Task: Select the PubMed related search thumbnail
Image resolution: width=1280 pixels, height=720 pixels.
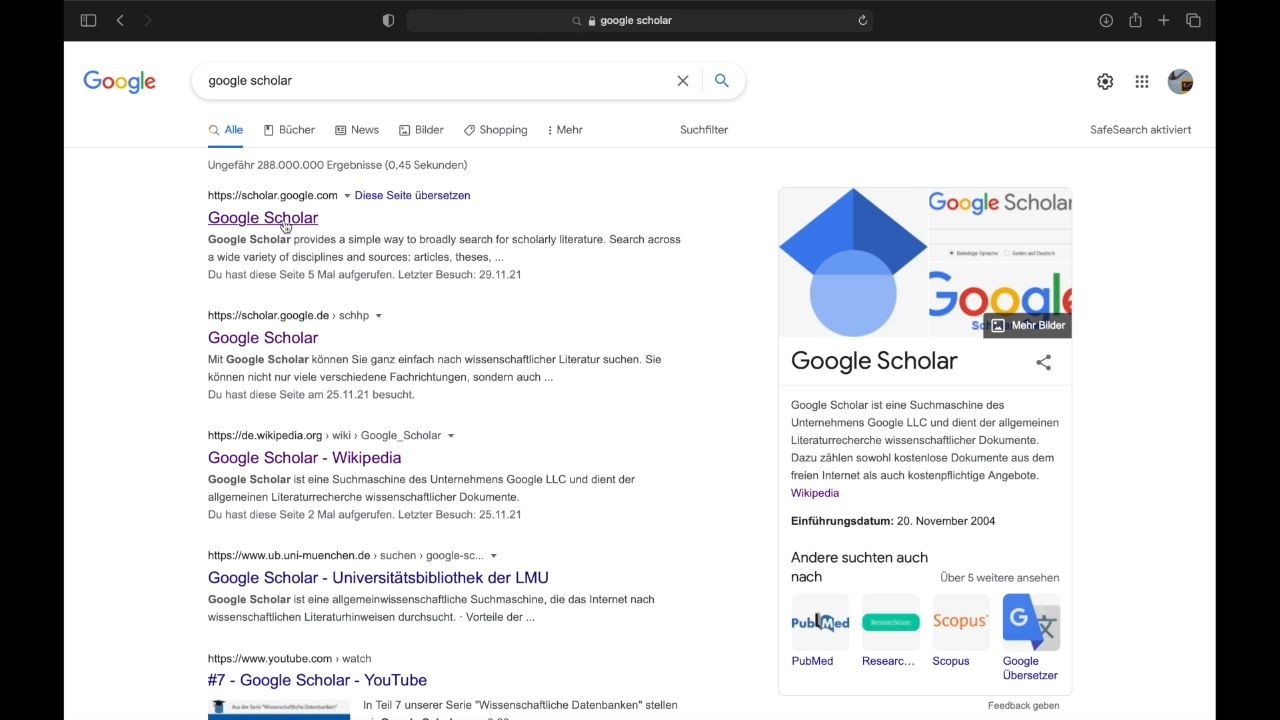Action: [x=820, y=622]
